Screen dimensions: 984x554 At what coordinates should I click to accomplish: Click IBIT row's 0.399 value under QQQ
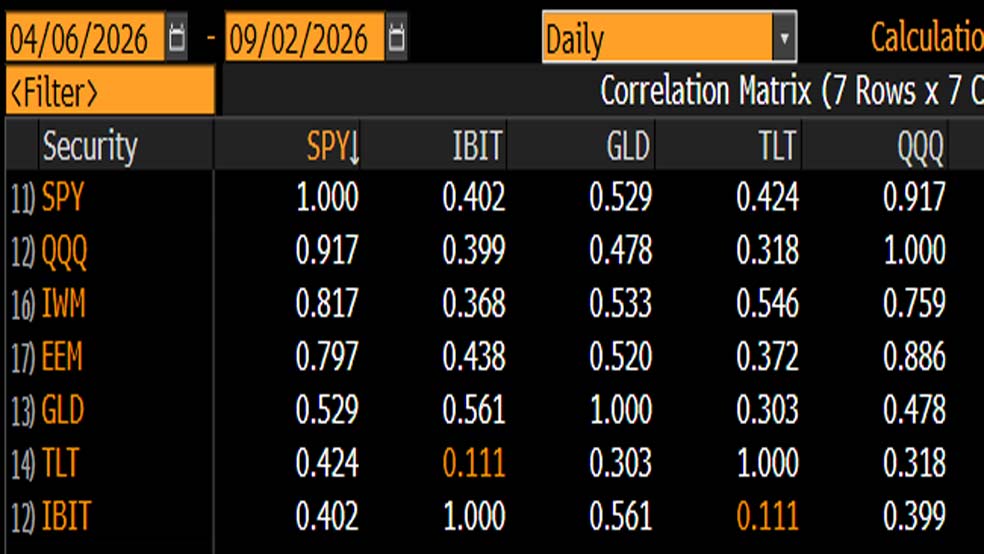914,516
